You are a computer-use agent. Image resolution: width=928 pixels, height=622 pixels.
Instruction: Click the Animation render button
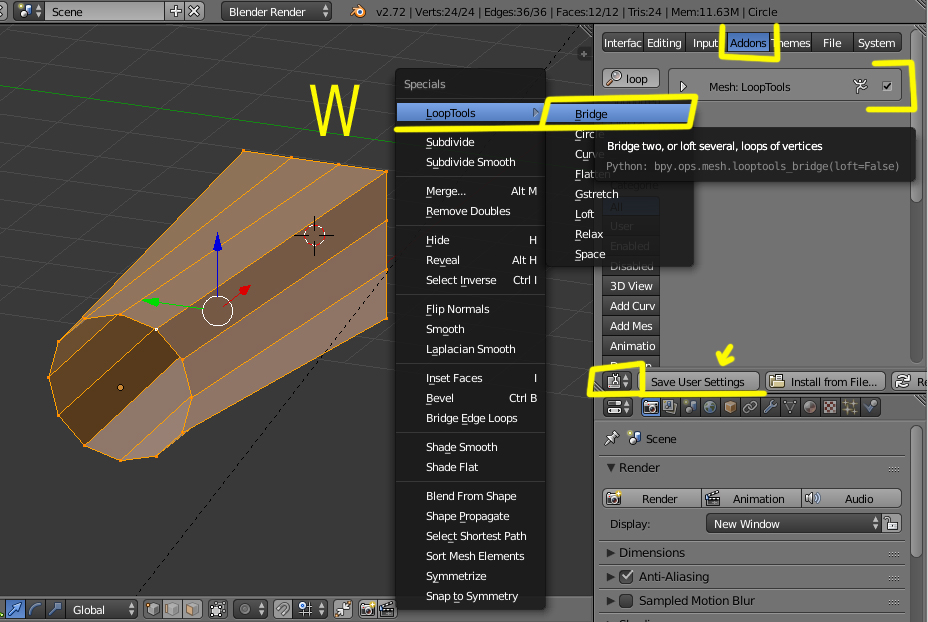click(x=751, y=499)
